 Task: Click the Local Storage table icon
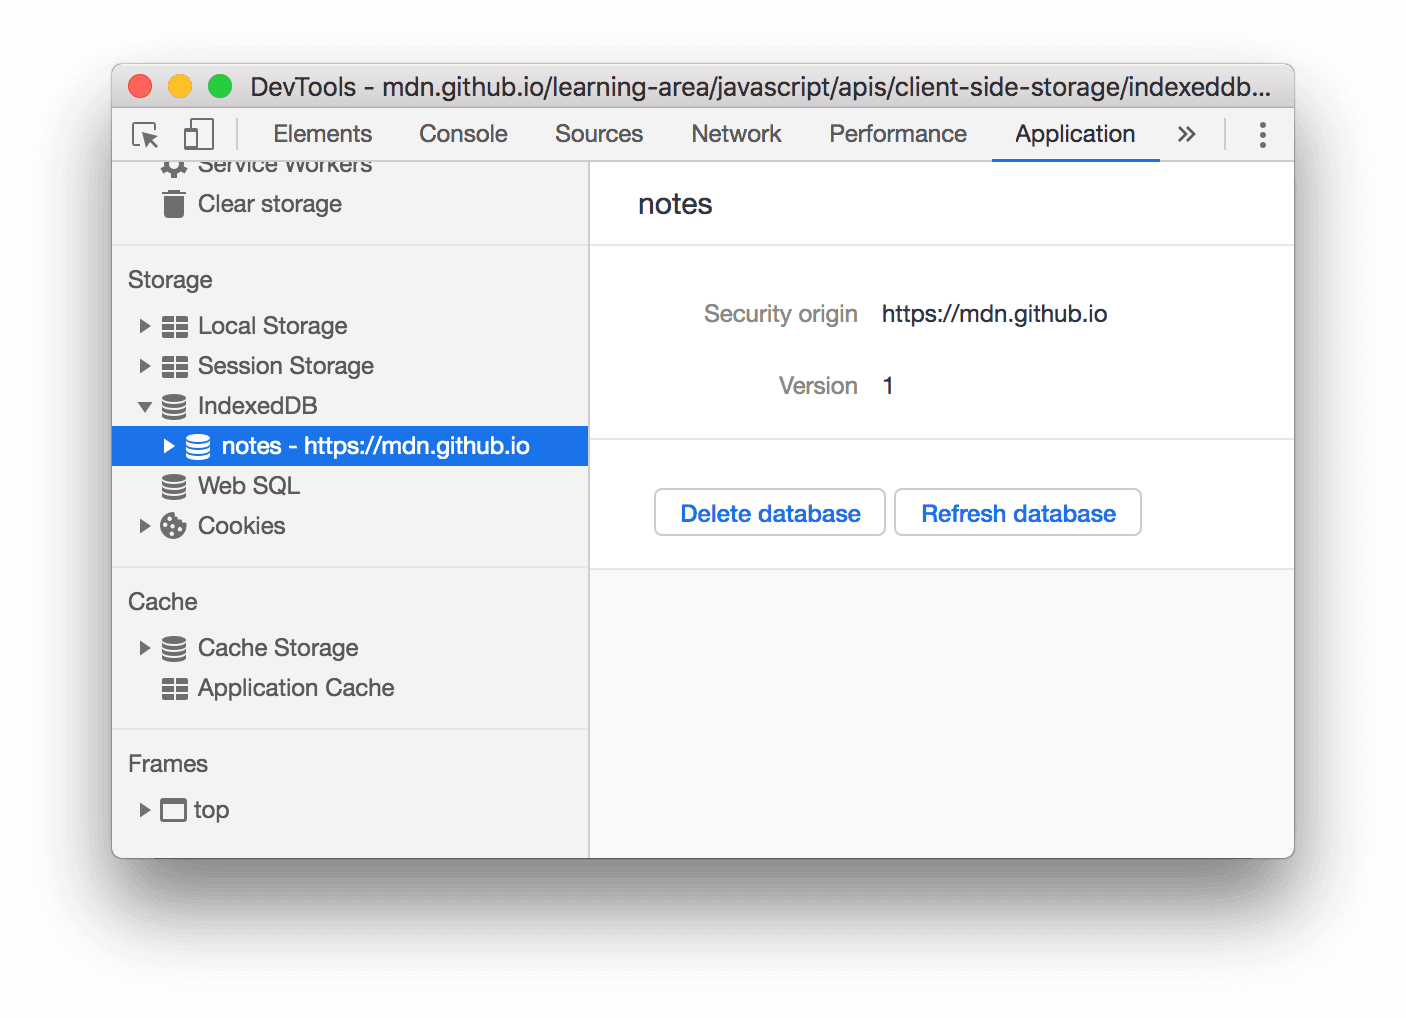click(x=174, y=325)
